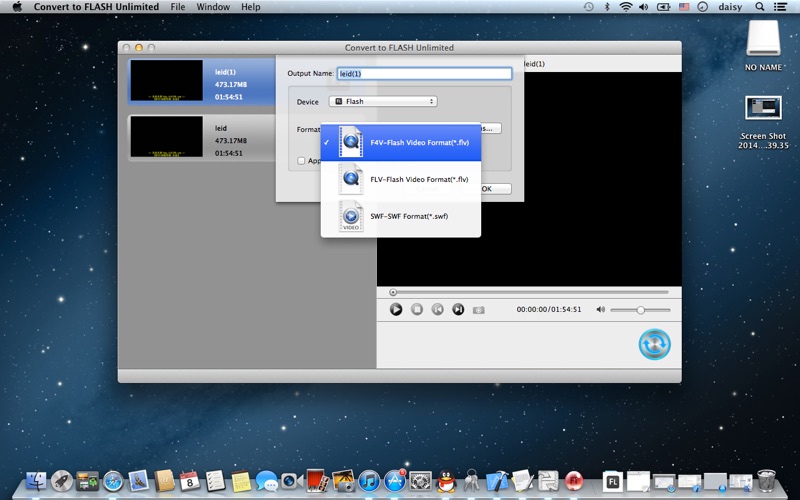
Task: Open Reminders checklist in the Dock
Action: pyautogui.click(x=215, y=481)
